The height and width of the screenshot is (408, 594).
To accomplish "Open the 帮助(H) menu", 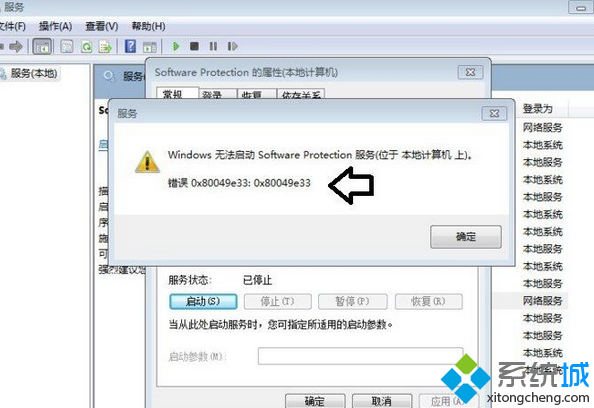I will pyautogui.click(x=148, y=26).
